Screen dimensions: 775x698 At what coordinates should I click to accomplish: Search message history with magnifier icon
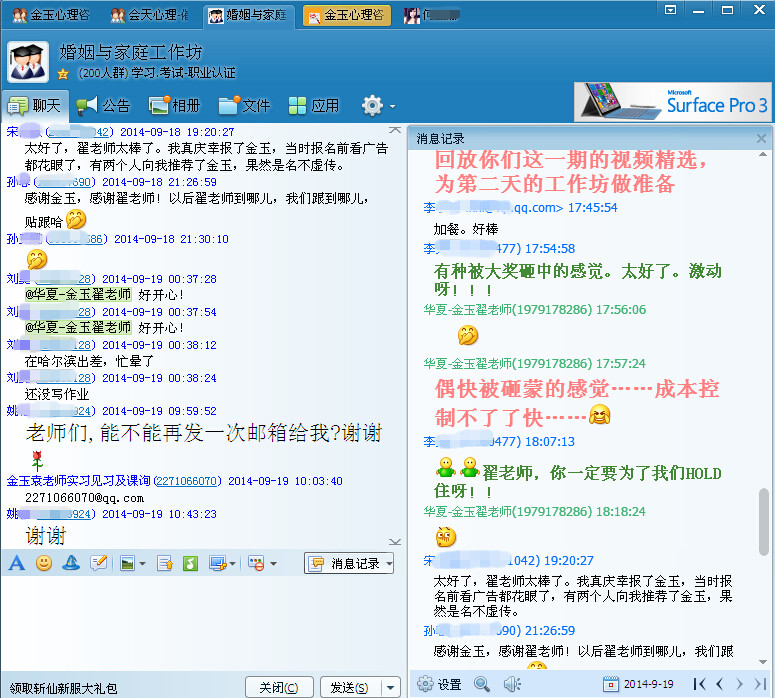[482, 684]
